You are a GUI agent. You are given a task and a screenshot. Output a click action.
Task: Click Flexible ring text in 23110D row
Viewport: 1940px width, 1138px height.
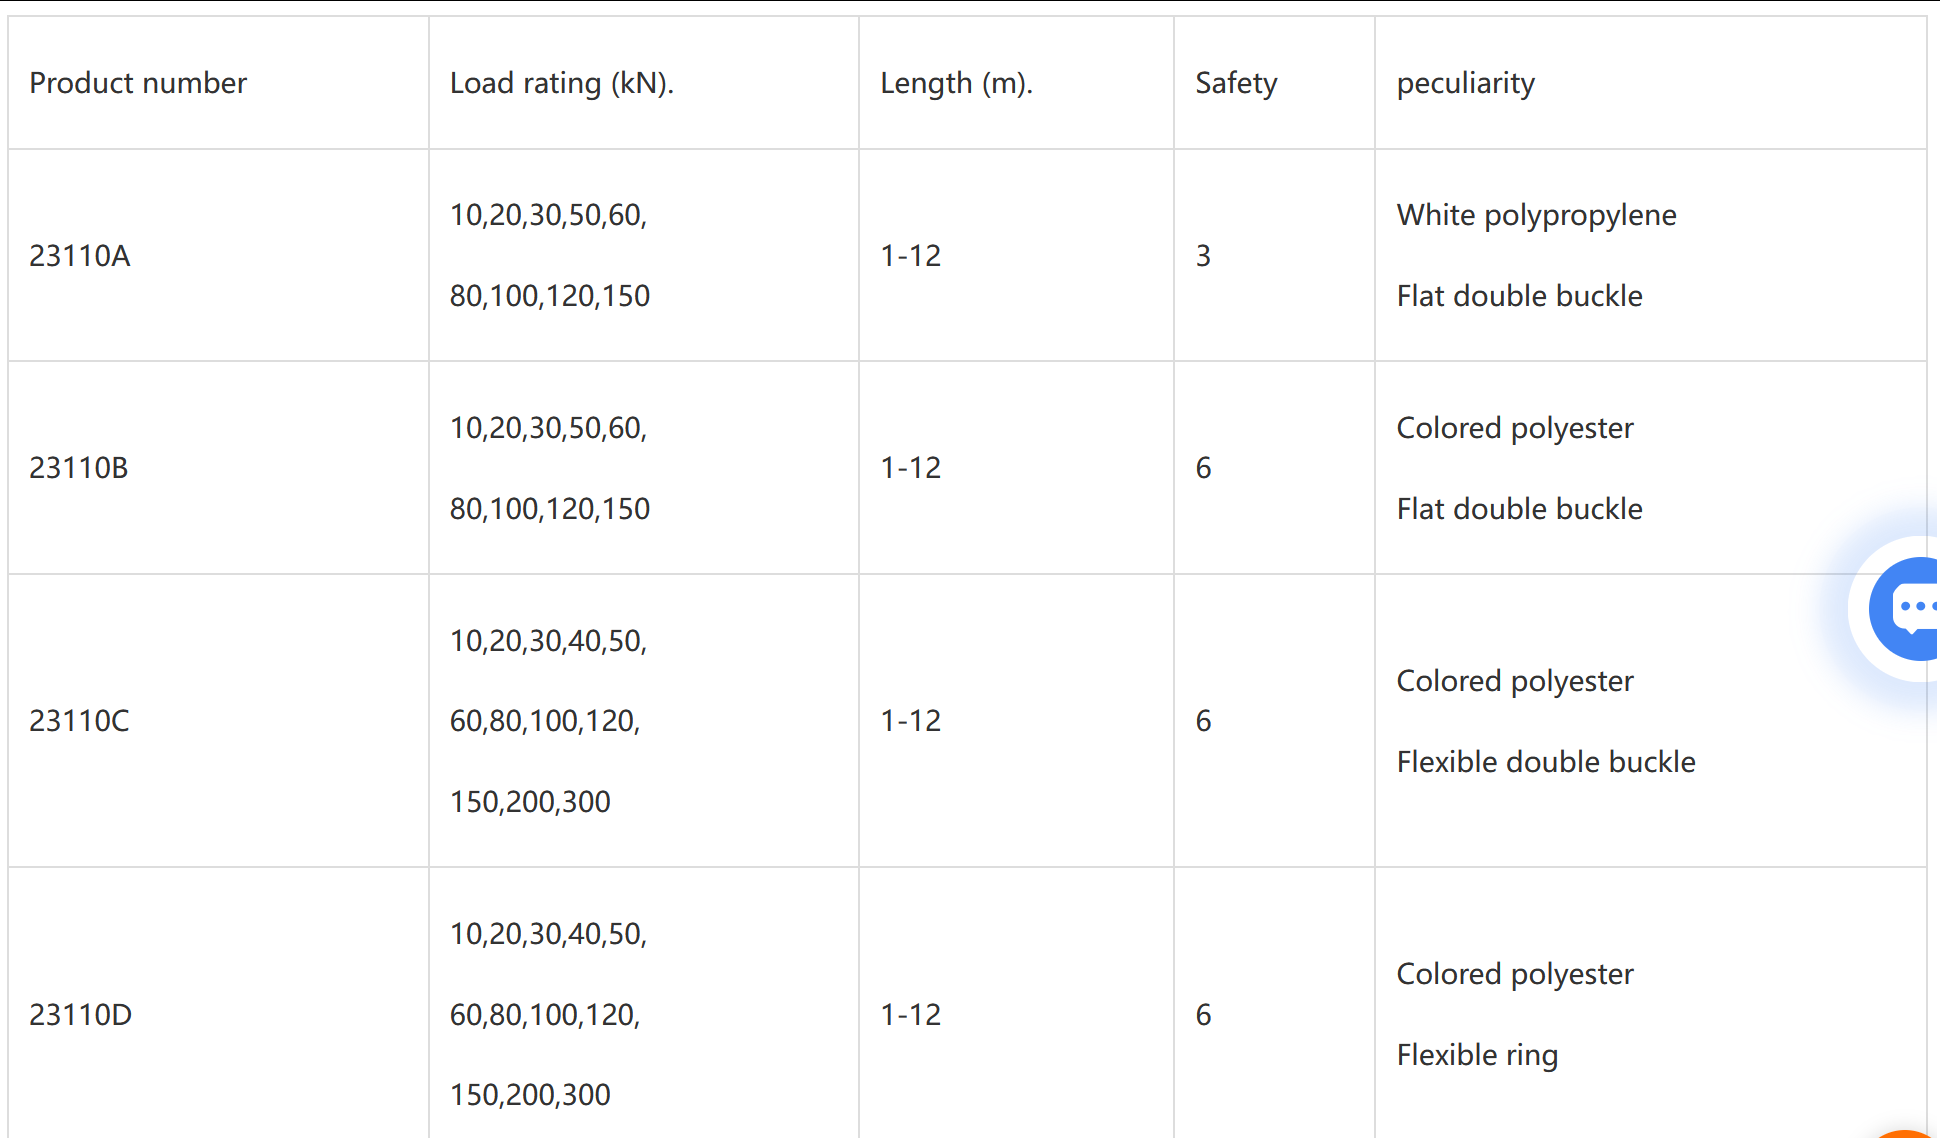1477,1055
